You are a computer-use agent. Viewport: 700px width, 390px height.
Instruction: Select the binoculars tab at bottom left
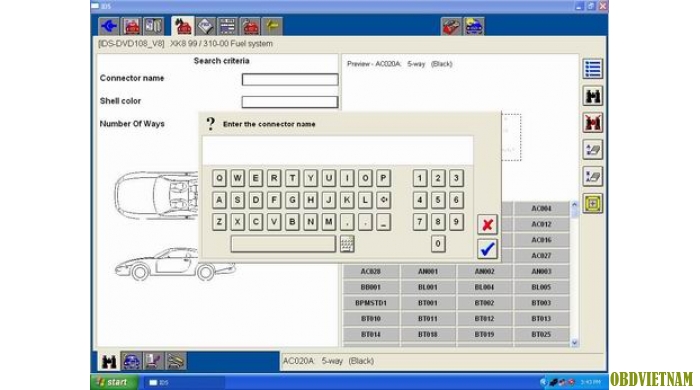click(108, 361)
